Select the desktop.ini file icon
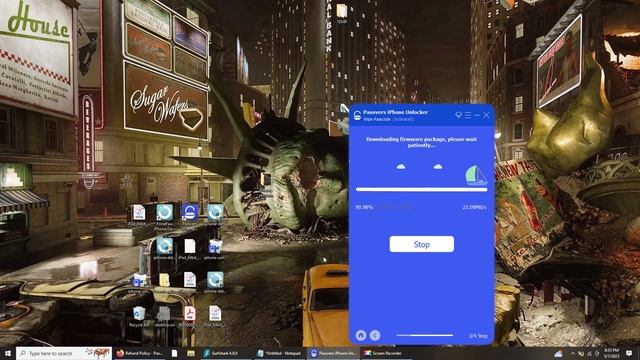This screenshot has height=360, width=640. coord(164,316)
